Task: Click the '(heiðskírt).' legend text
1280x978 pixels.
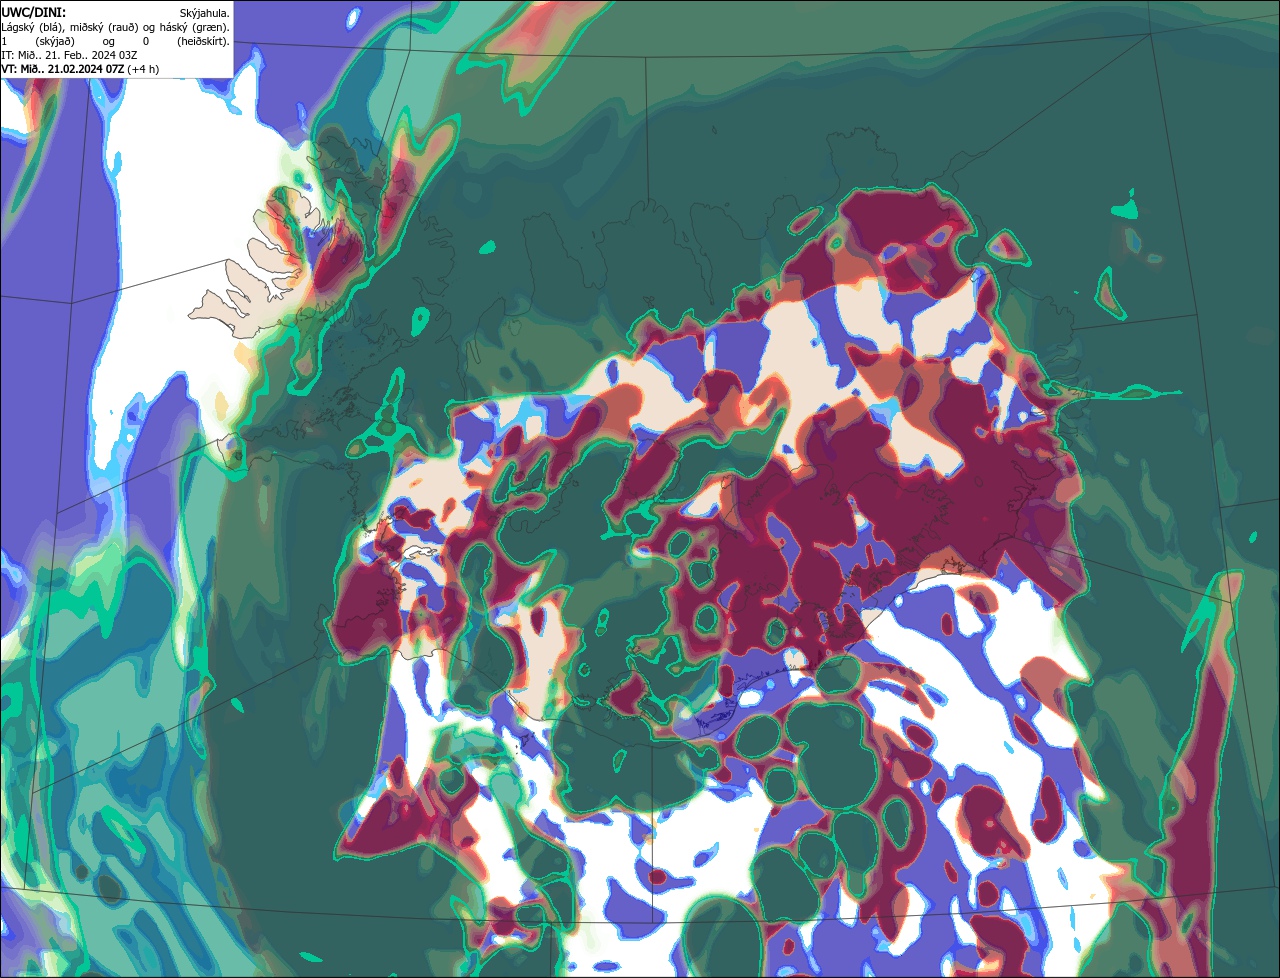Action: [204, 42]
